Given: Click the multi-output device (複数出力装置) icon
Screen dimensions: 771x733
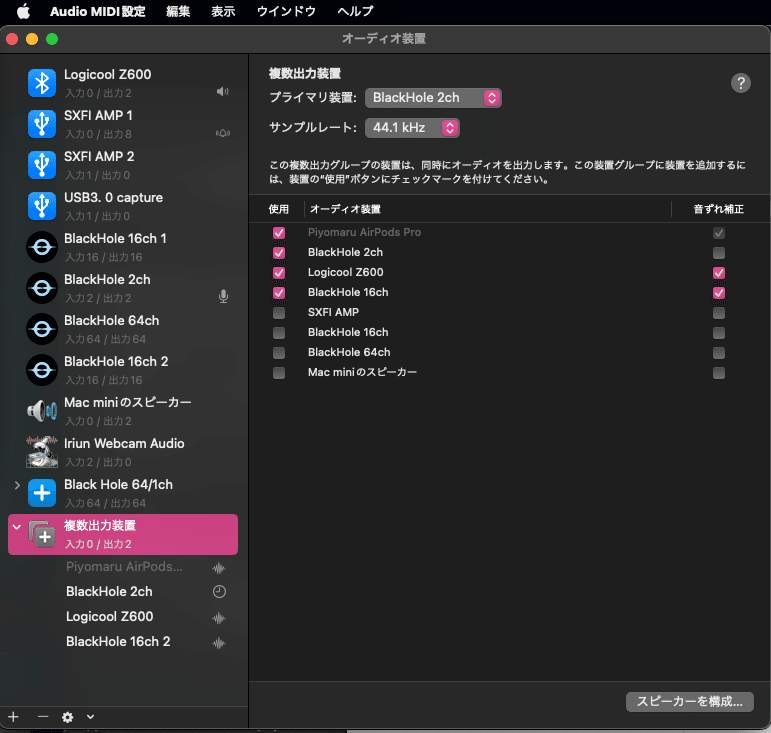Looking at the screenshot, I should (42, 534).
